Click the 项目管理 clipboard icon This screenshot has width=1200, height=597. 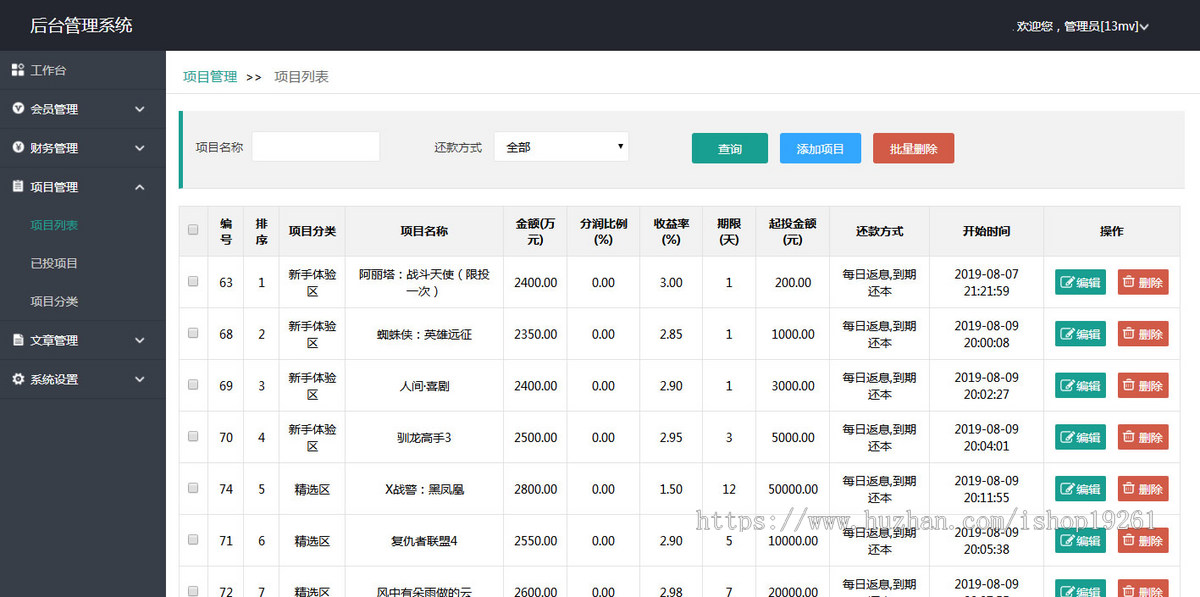point(18,186)
